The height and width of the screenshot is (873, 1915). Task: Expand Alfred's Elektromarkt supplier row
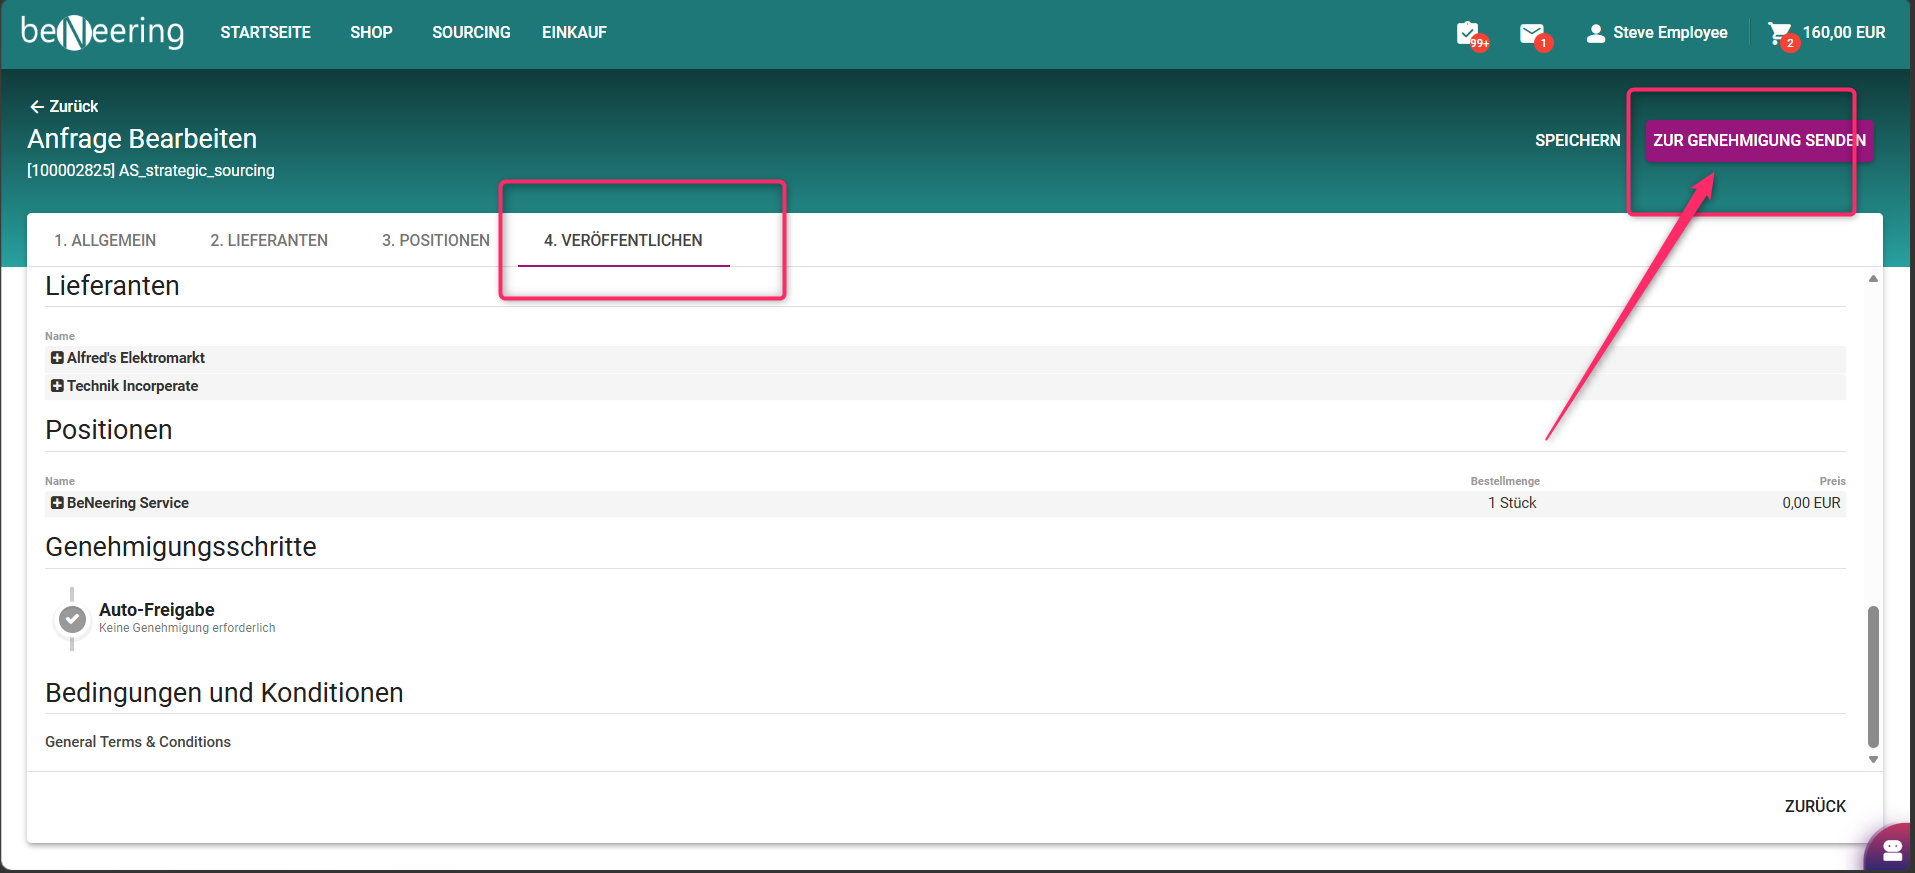tap(57, 358)
